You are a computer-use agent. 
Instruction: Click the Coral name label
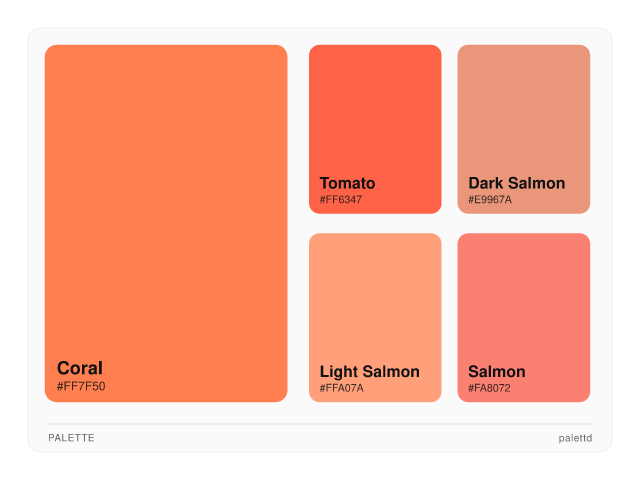[80, 368]
